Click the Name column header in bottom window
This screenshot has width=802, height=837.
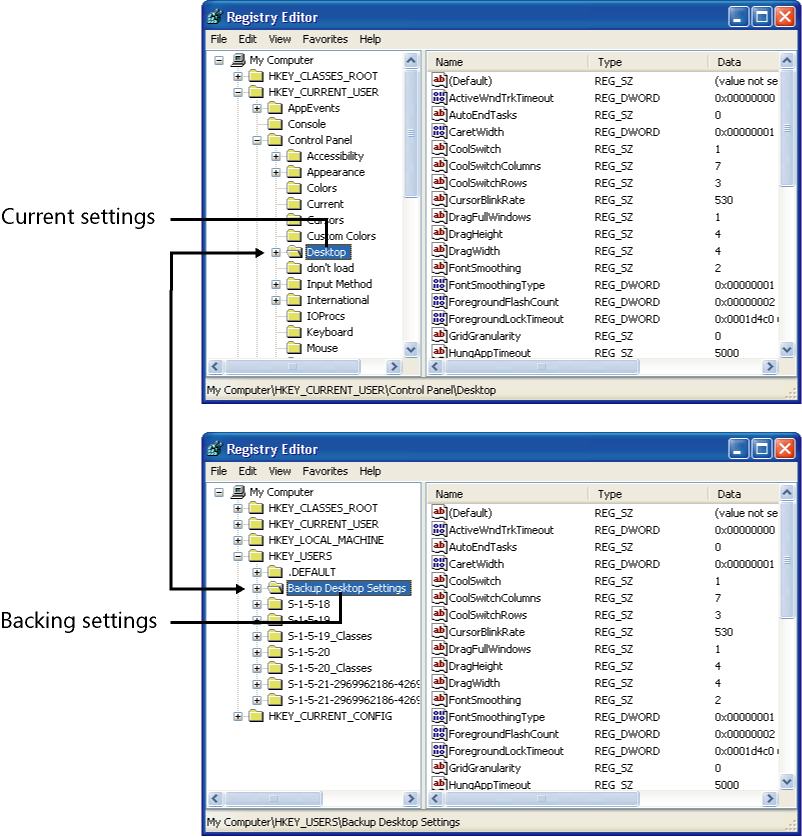click(x=450, y=494)
